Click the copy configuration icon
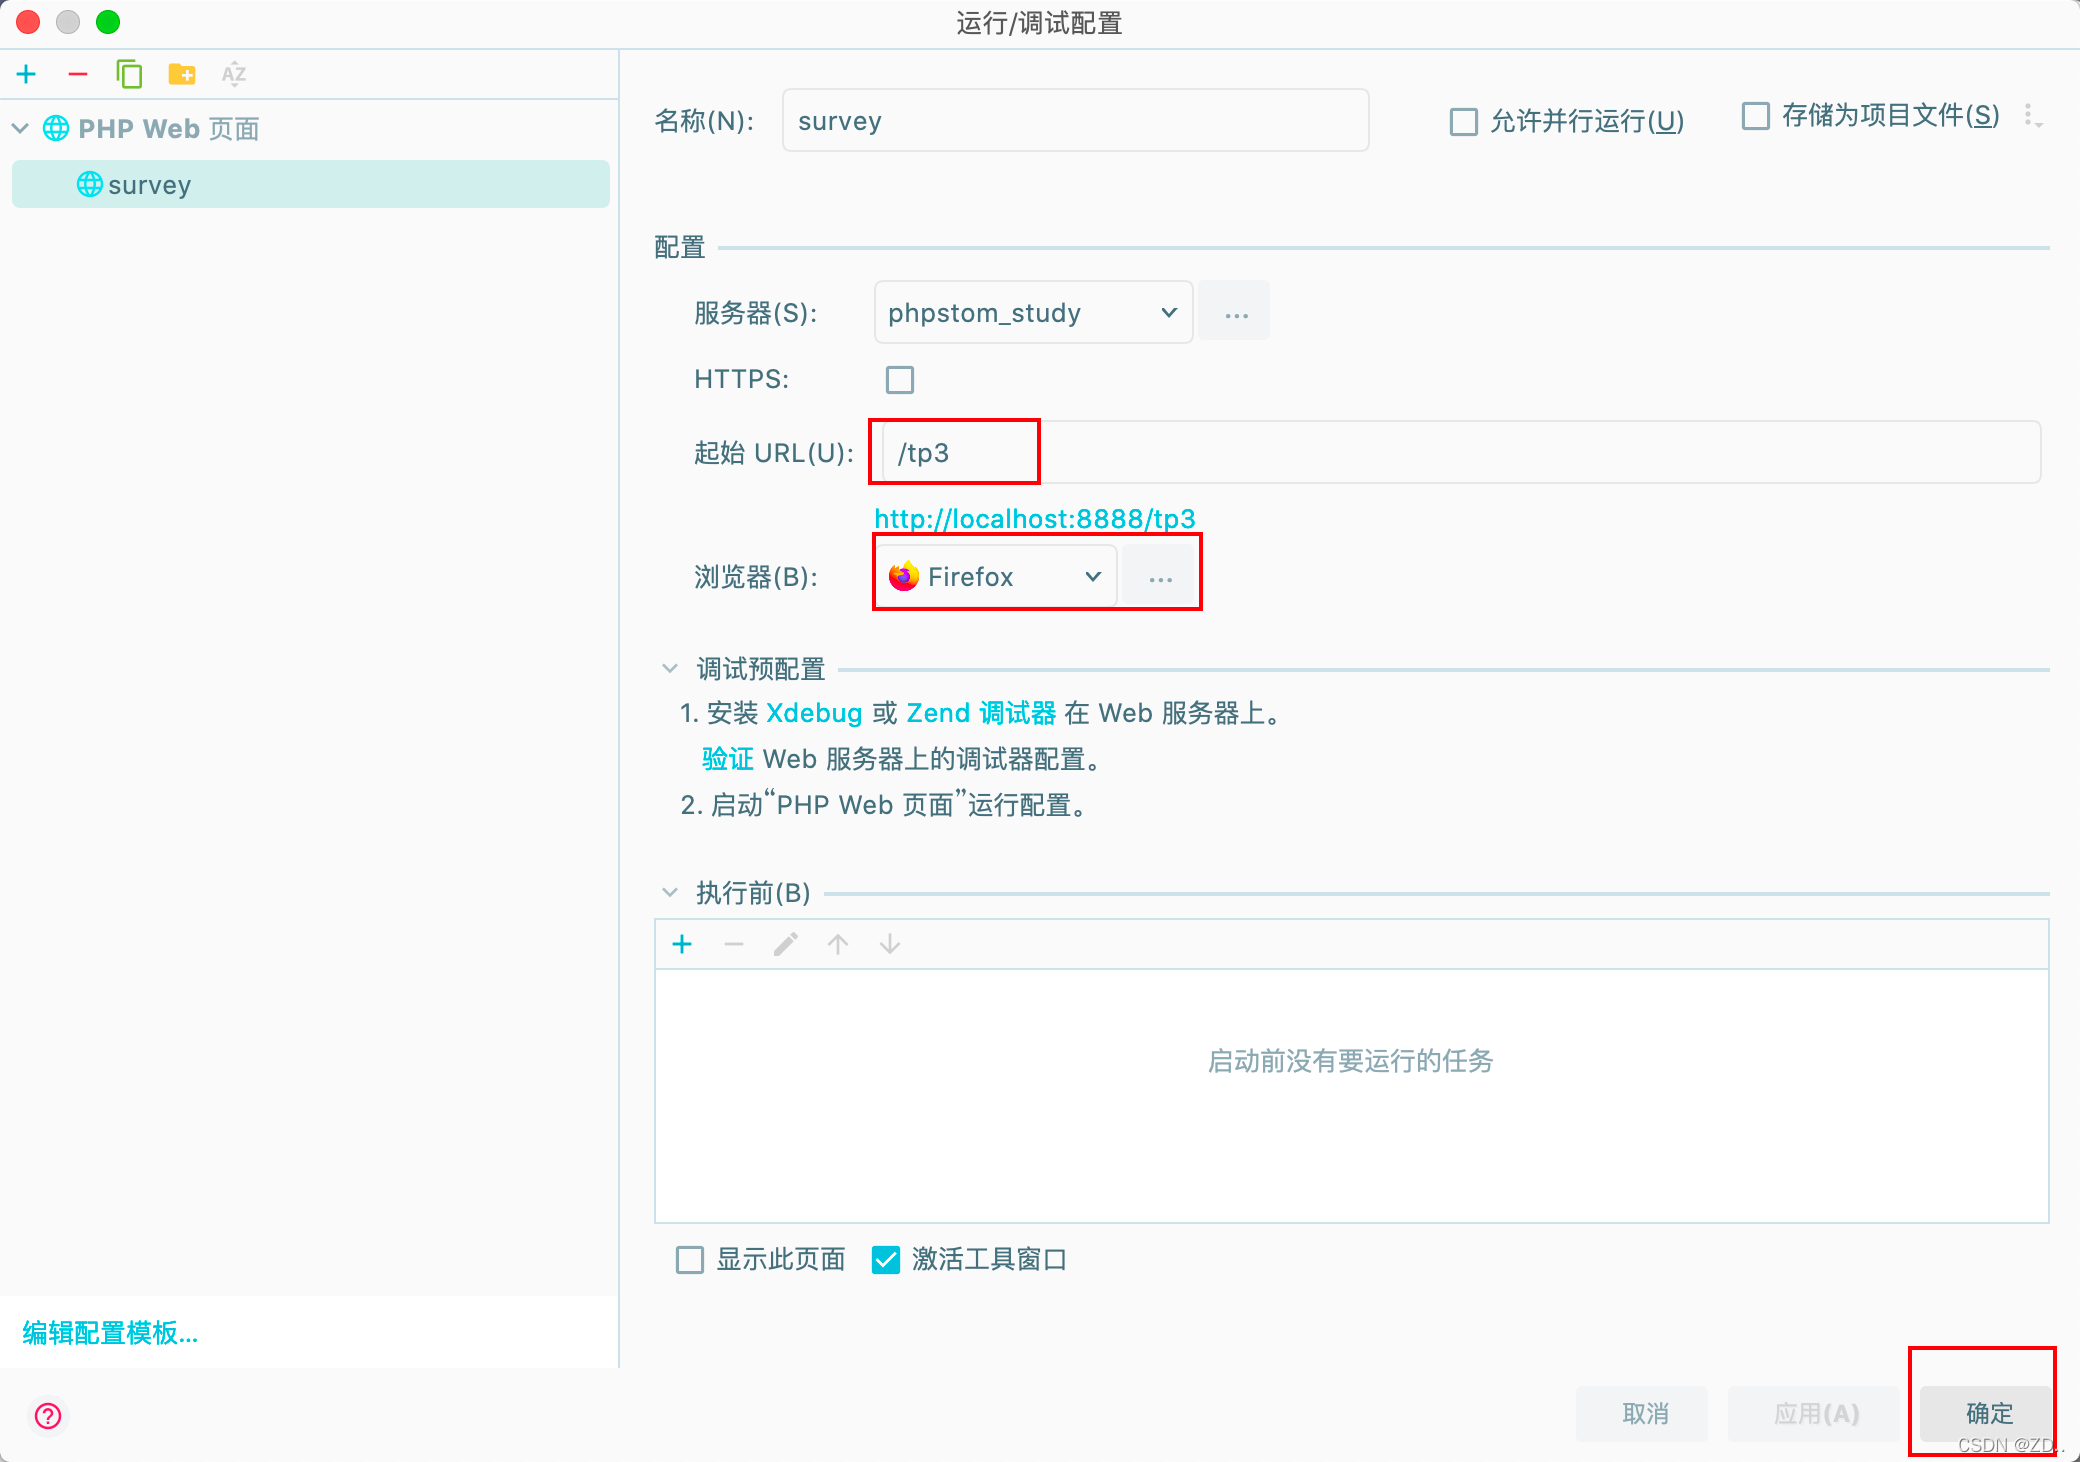This screenshot has width=2080, height=1462. click(x=129, y=74)
